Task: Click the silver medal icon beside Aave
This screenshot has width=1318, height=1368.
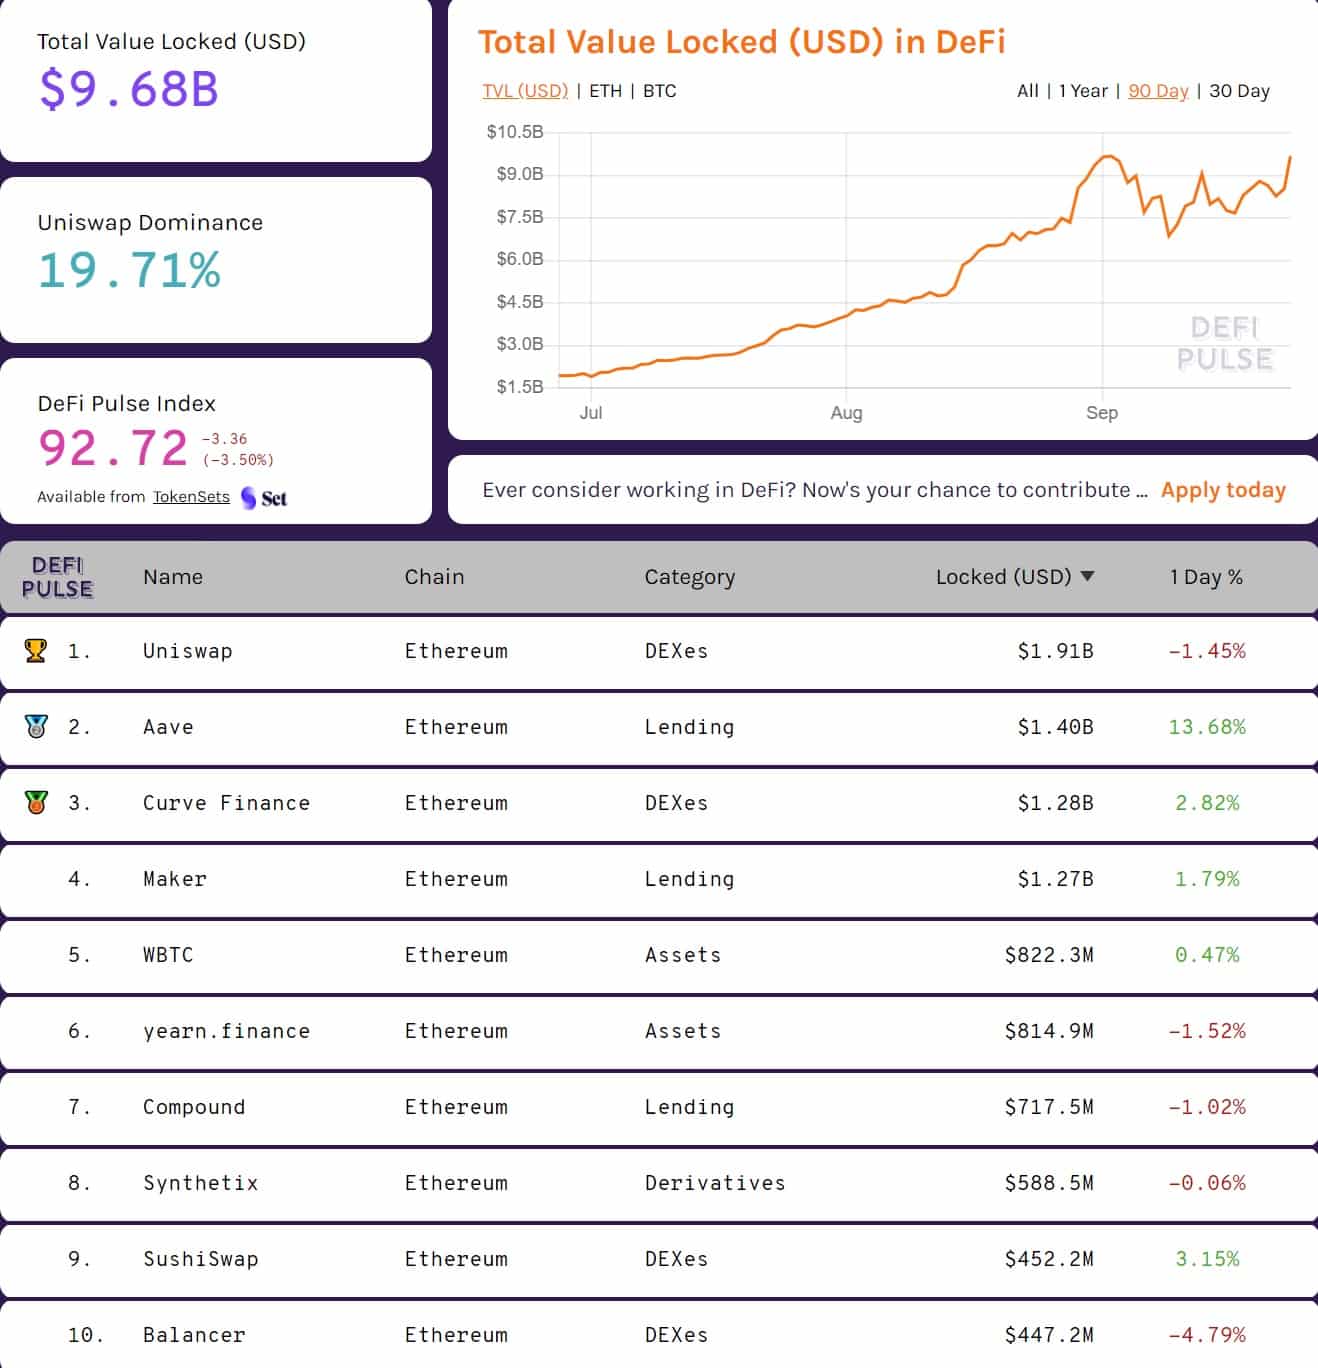Action: click(36, 727)
